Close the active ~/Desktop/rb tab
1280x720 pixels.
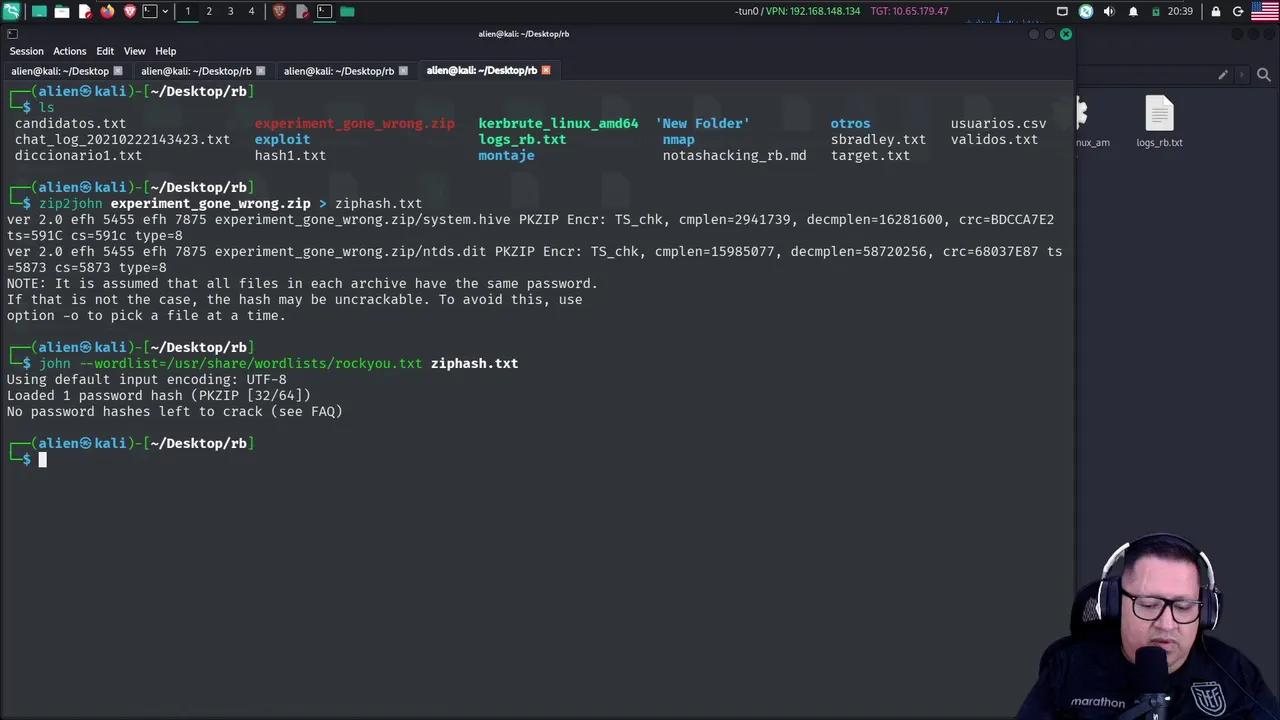click(x=546, y=71)
